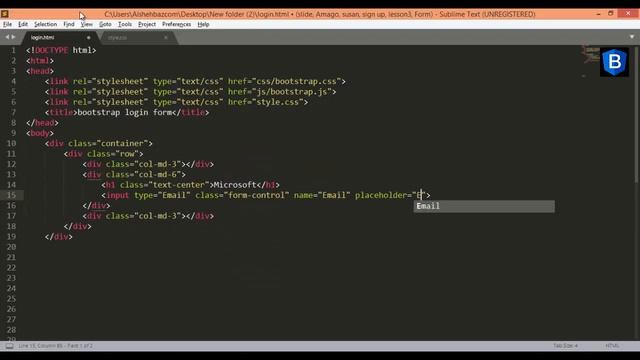The image size is (640, 360).
Task: Click the opening <html> tag on line 2
Action: [x=40, y=60]
